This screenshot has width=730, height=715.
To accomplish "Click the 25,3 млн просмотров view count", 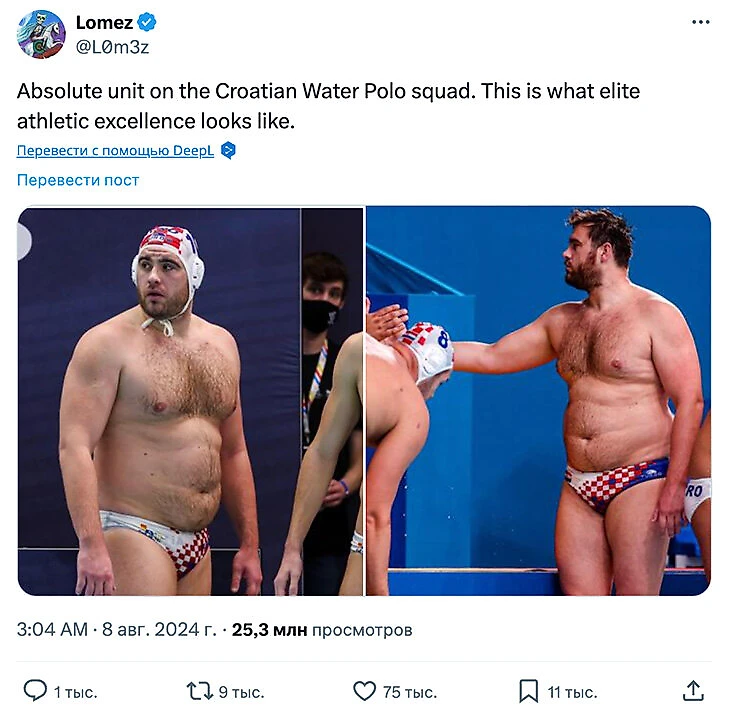I will tap(322, 630).
